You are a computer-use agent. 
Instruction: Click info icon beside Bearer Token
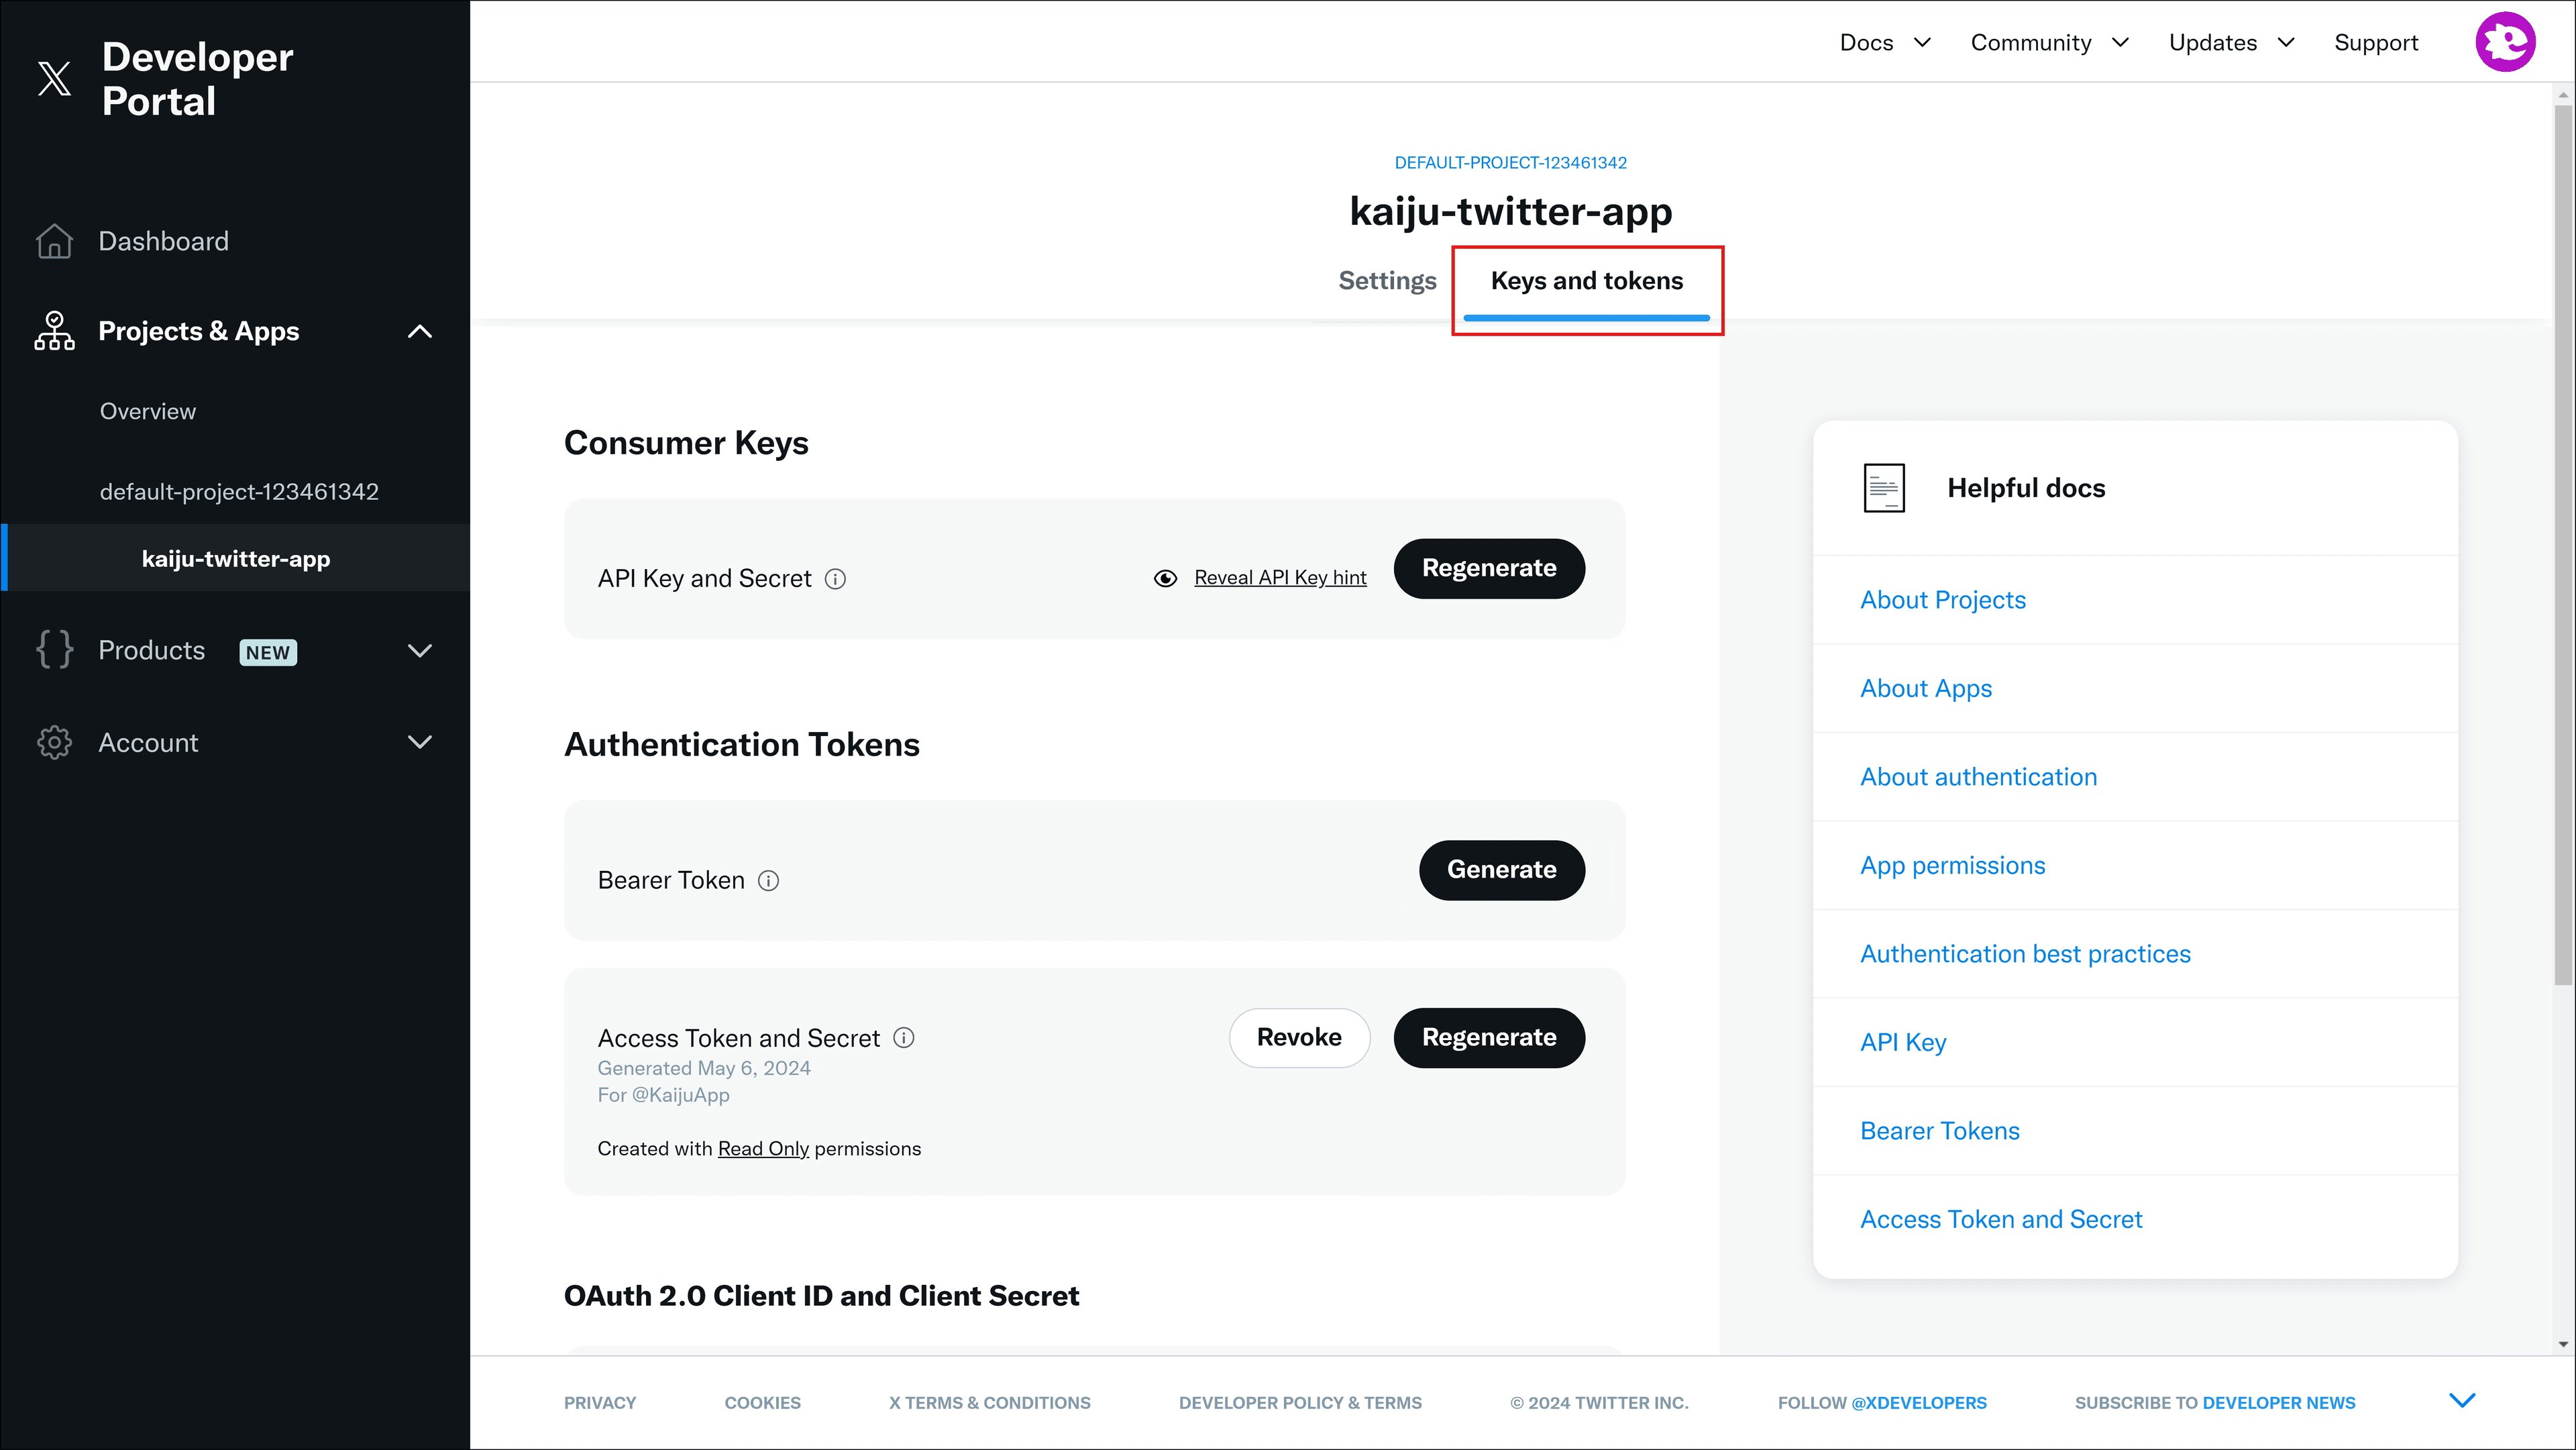768,880
